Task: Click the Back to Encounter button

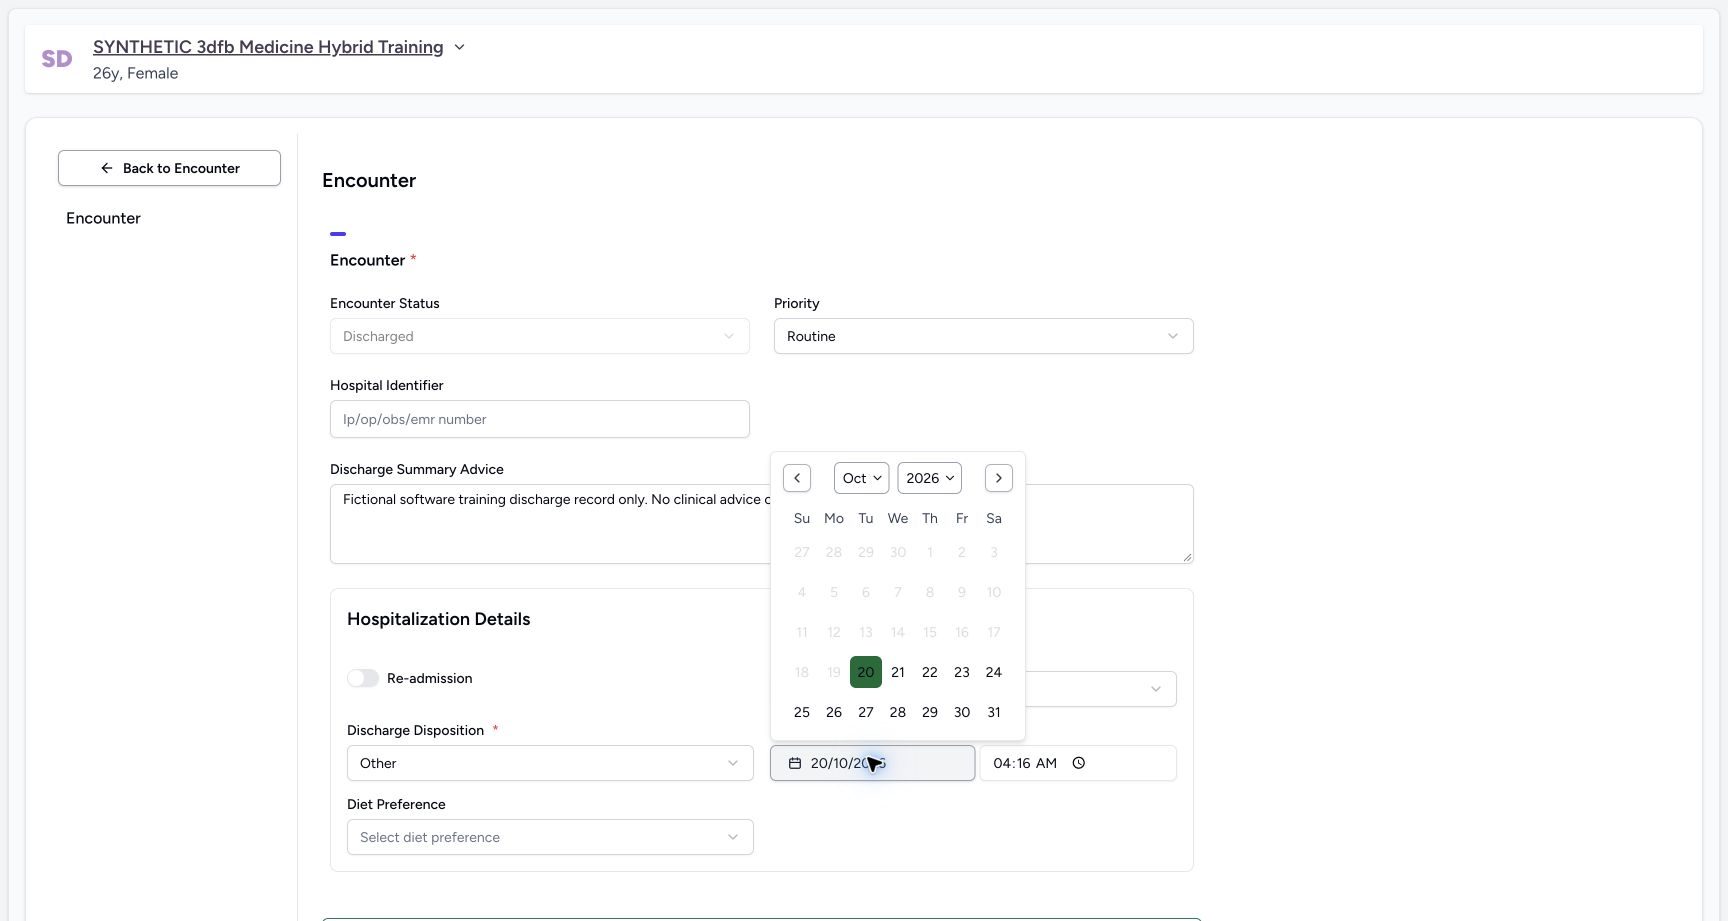Action: point(169,168)
